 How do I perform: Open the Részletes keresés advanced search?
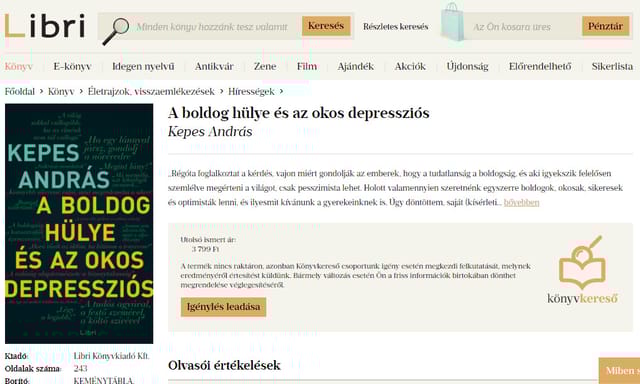pos(396,27)
